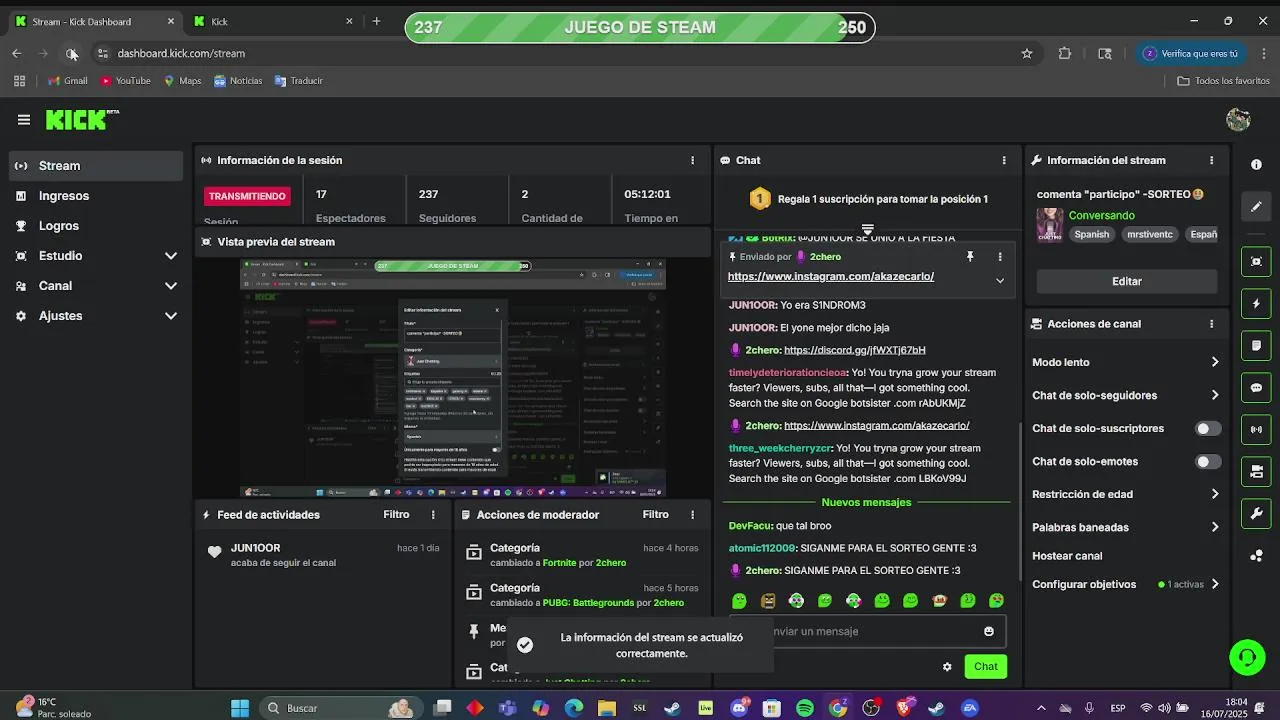The image size is (1280, 720).
Task: Open the discord.gg link in chat
Action: pos(855,350)
